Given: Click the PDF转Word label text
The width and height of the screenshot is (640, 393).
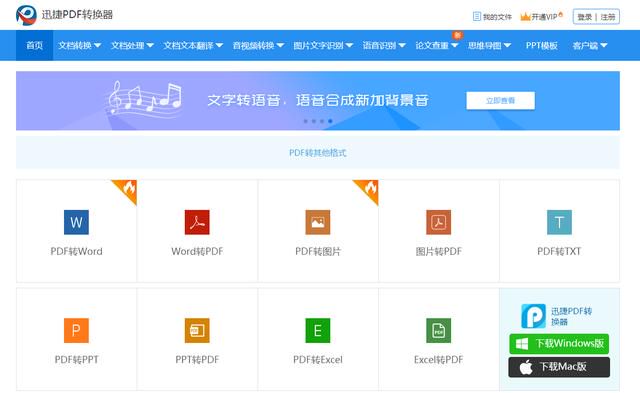Looking at the screenshot, I should coord(76,251).
